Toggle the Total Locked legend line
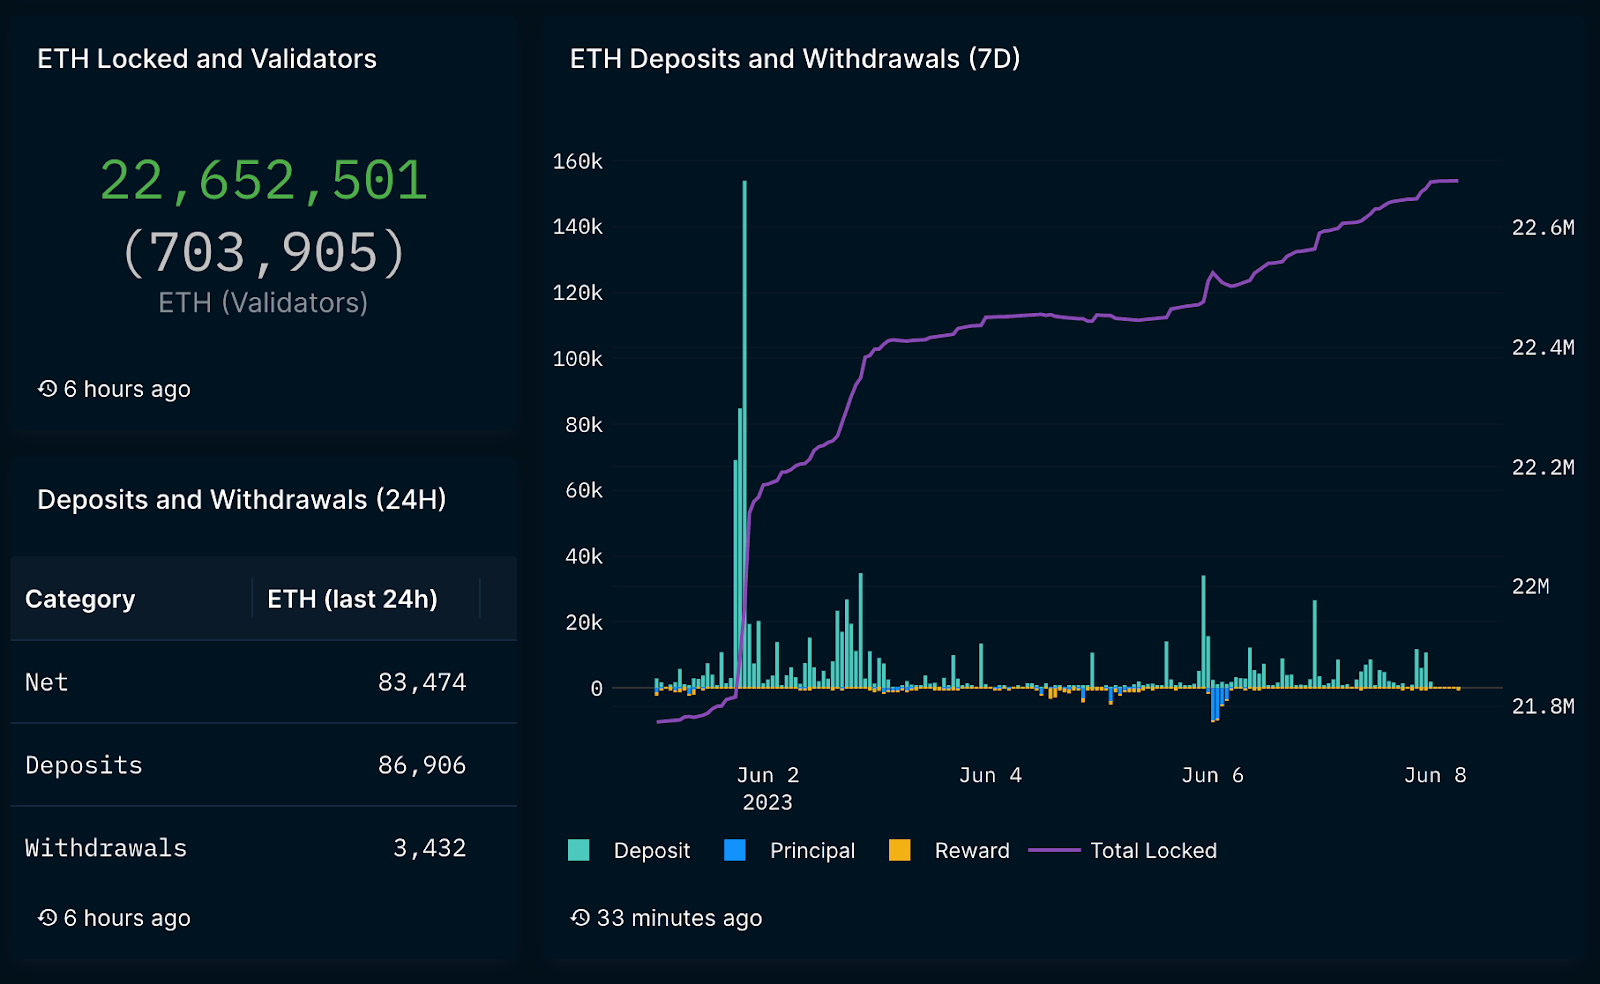 click(x=1054, y=850)
